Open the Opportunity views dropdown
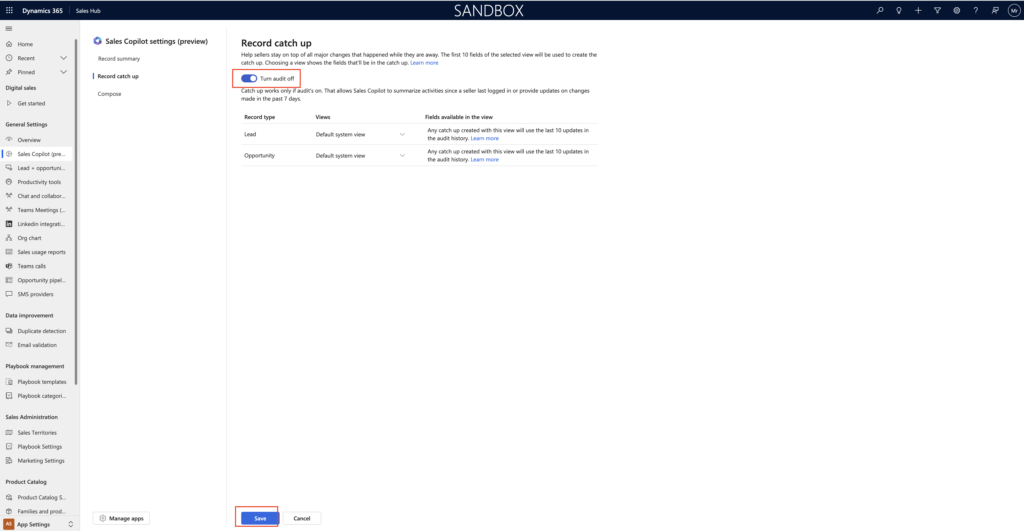The image size is (1024, 531). pos(360,155)
